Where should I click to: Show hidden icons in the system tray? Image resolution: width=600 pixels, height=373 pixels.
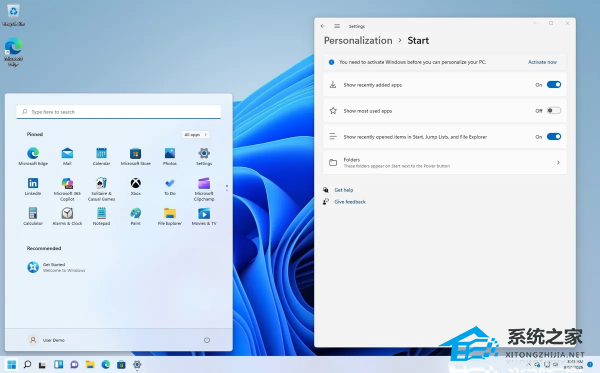pyautogui.click(x=528, y=365)
